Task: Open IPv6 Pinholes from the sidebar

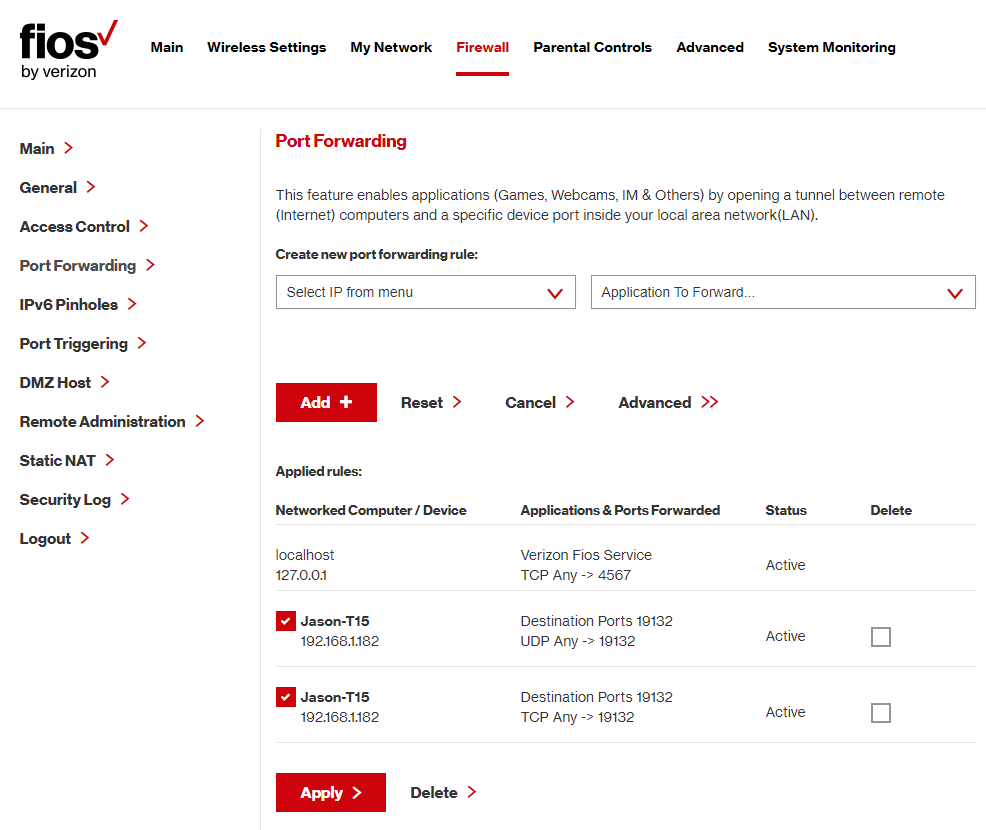Action: pos(68,304)
